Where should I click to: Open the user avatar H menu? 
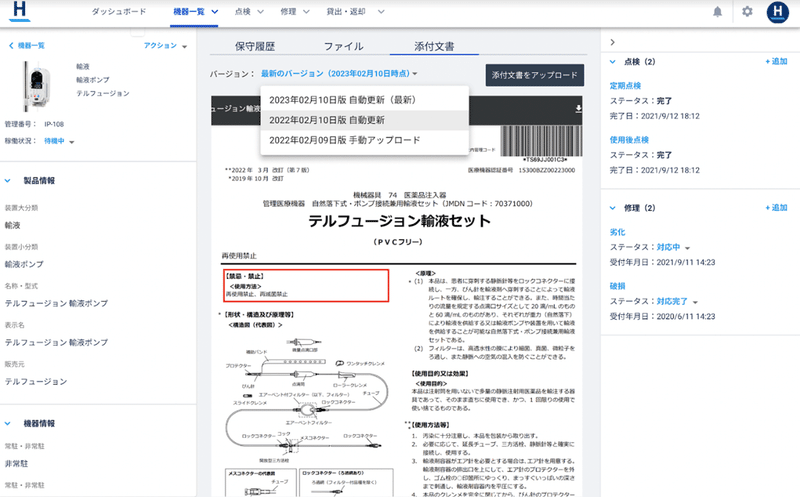point(778,12)
